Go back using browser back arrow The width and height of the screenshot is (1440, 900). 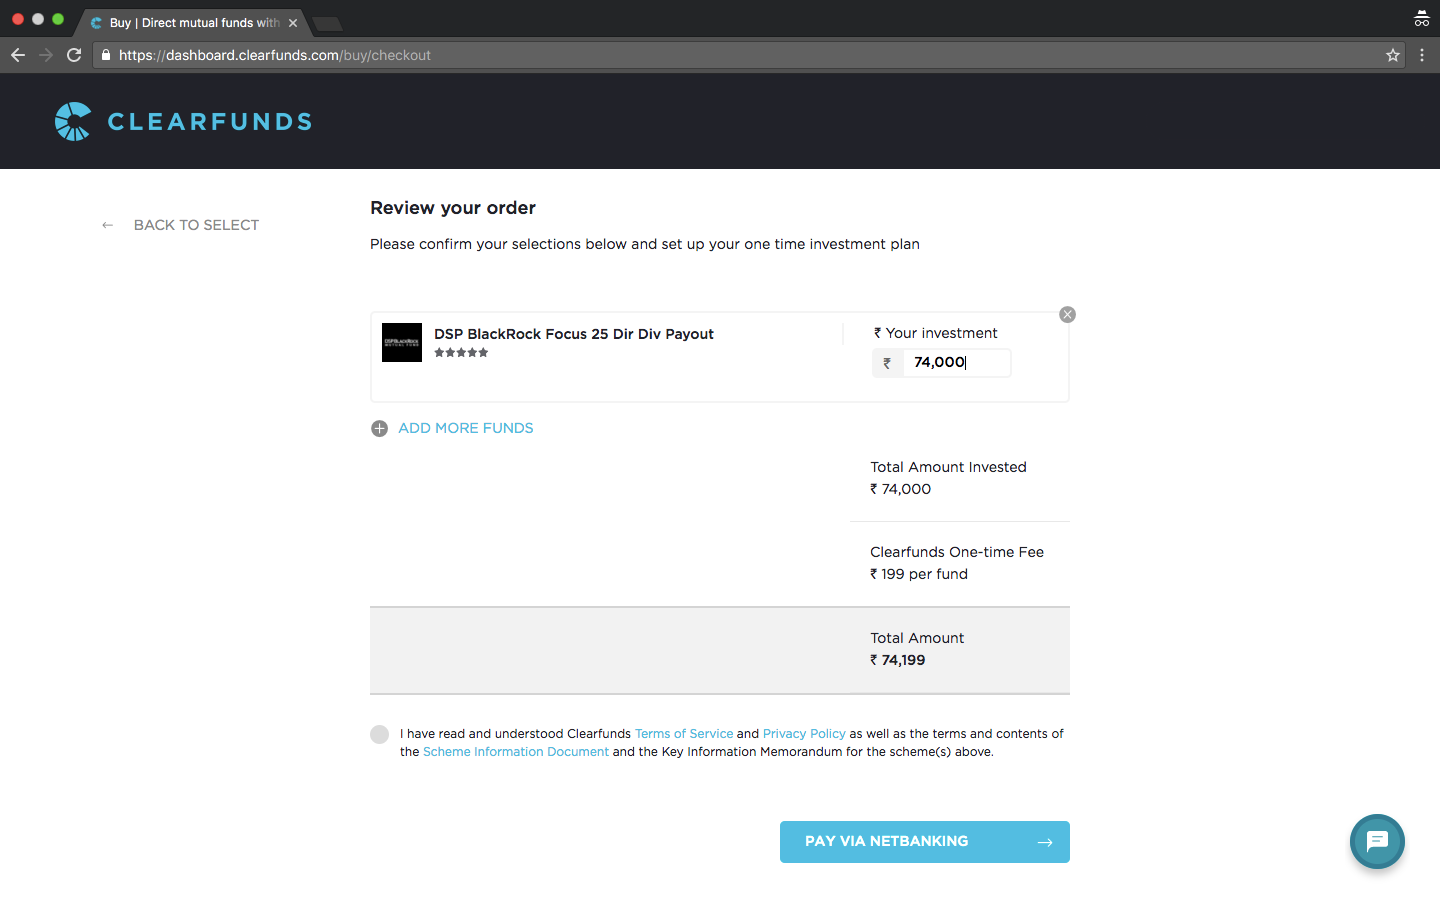[18, 55]
